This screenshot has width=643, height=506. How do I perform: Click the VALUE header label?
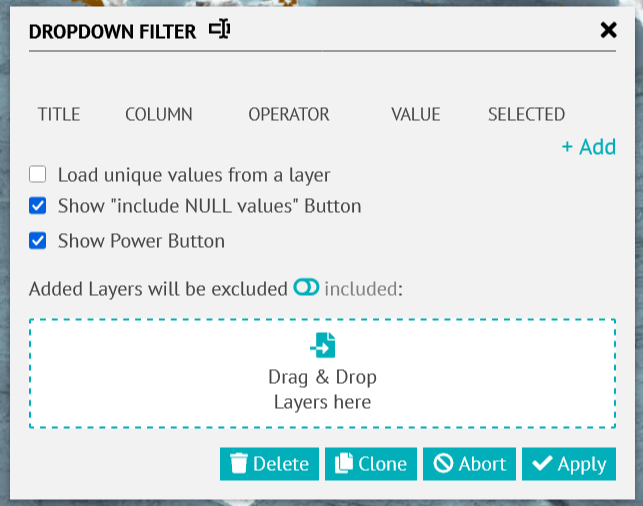(415, 114)
